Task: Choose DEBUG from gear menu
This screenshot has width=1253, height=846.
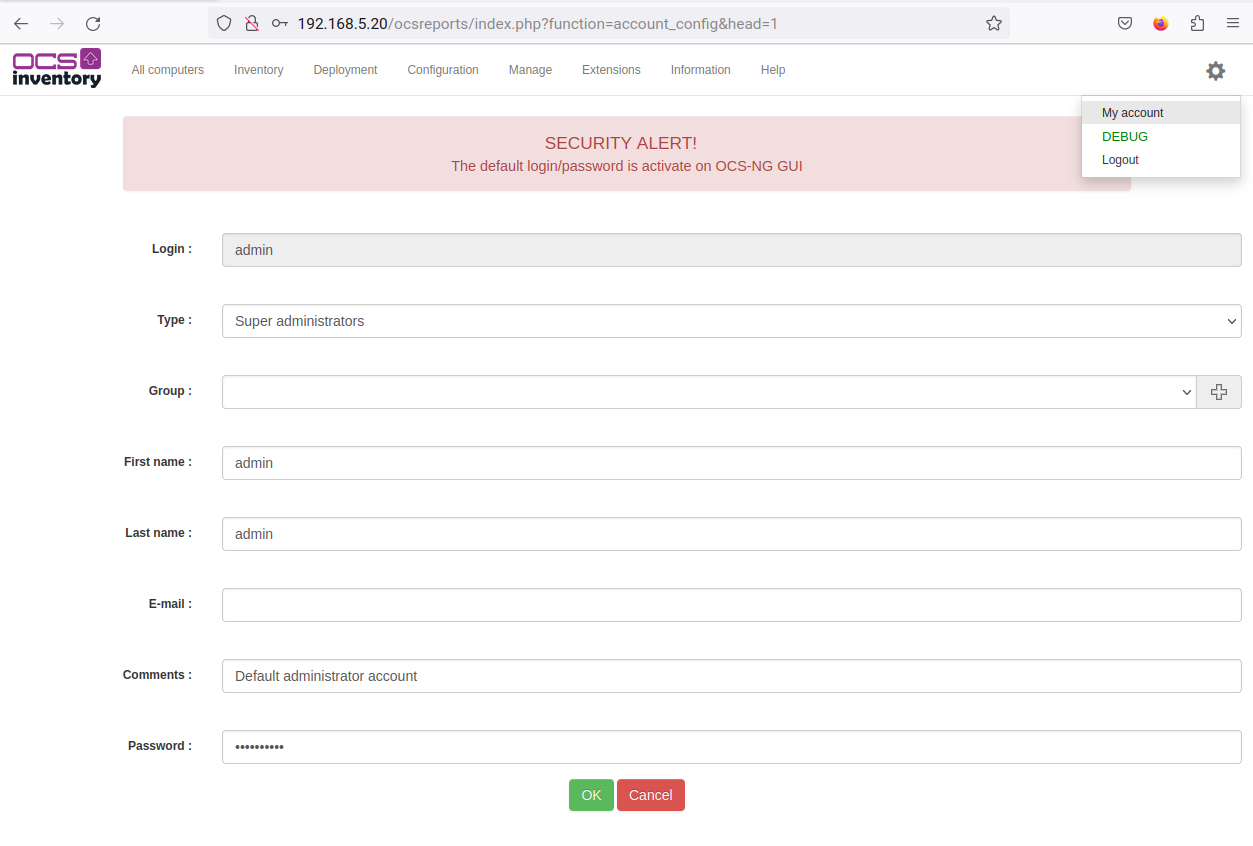Action: [x=1161, y=137]
